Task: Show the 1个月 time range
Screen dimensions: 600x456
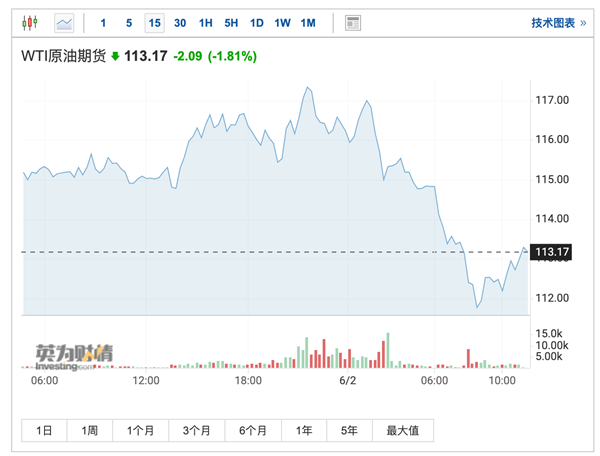Action: click(x=140, y=431)
